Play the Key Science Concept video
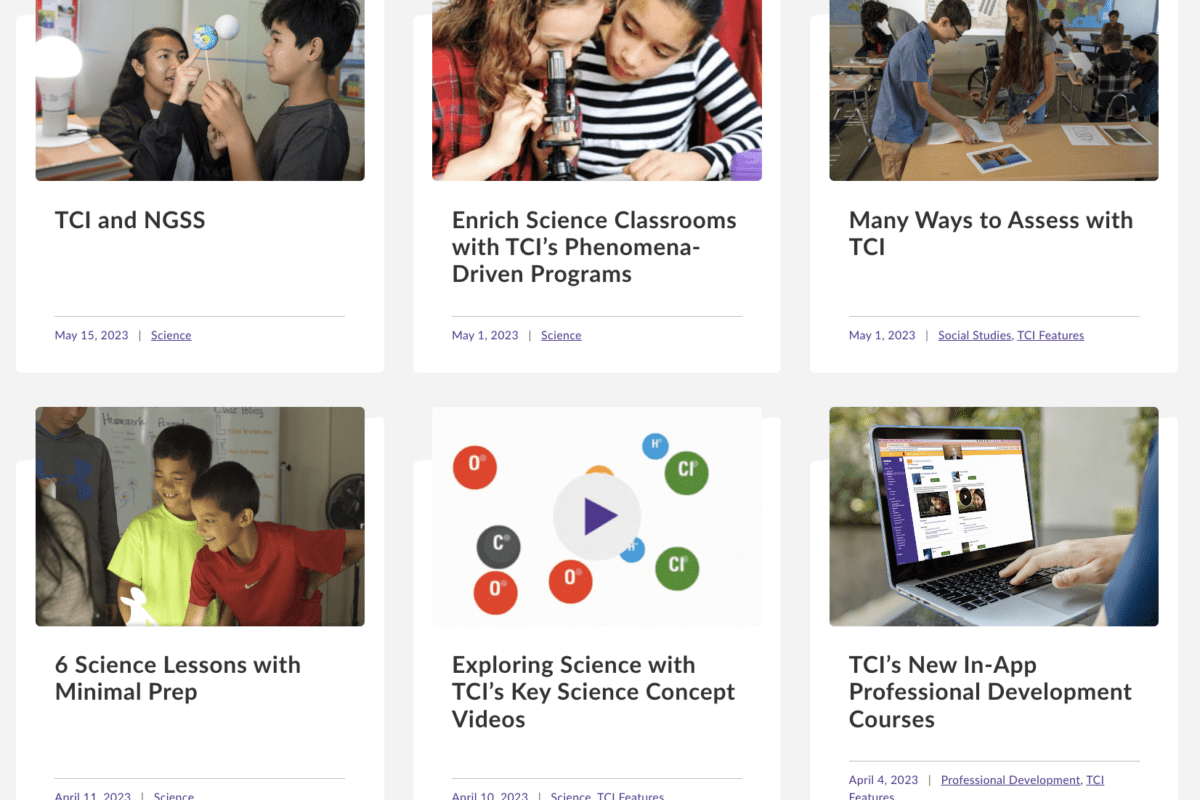This screenshot has width=1200, height=800. tap(597, 516)
